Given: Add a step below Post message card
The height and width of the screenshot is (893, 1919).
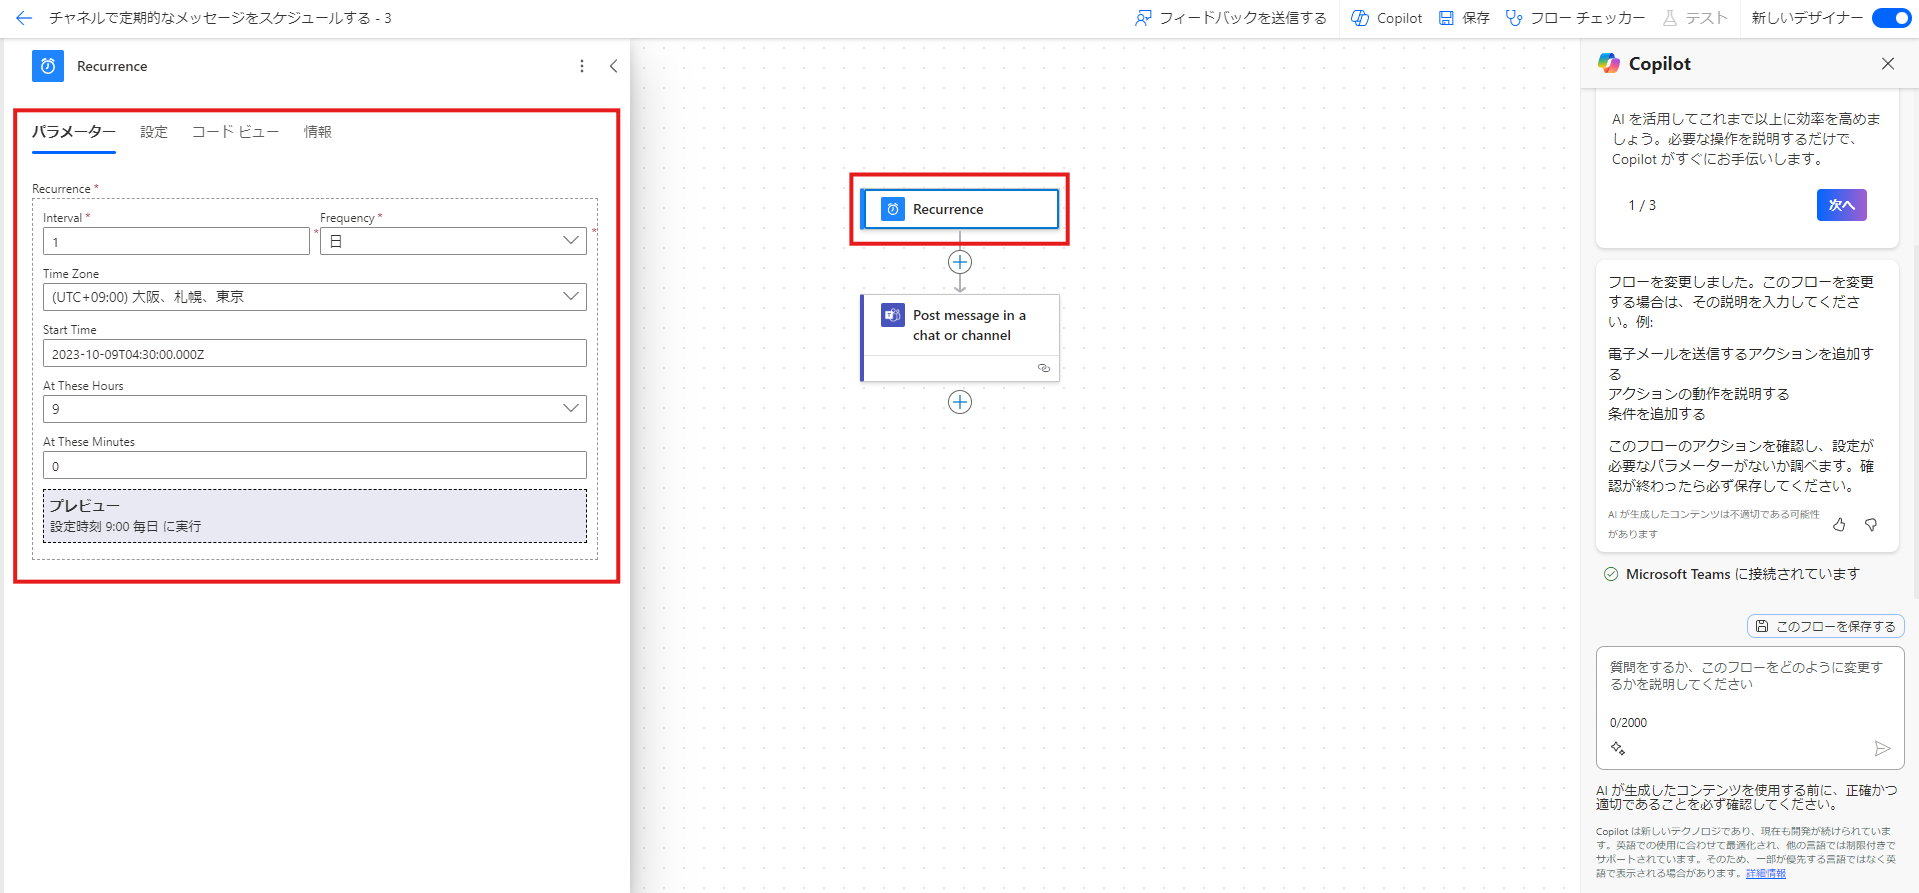Looking at the screenshot, I should (960, 402).
